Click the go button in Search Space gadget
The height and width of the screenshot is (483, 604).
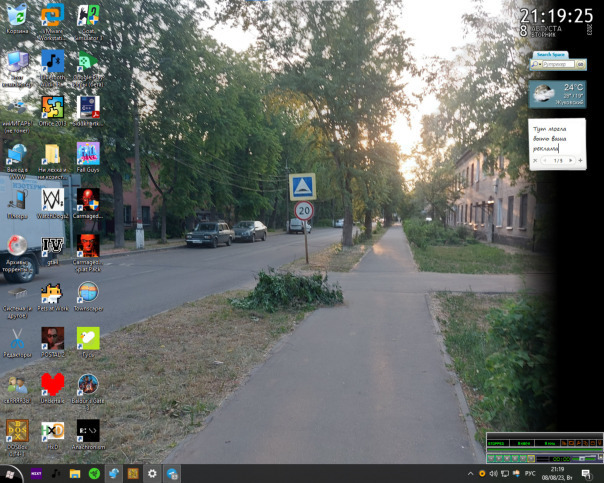click(581, 64)
